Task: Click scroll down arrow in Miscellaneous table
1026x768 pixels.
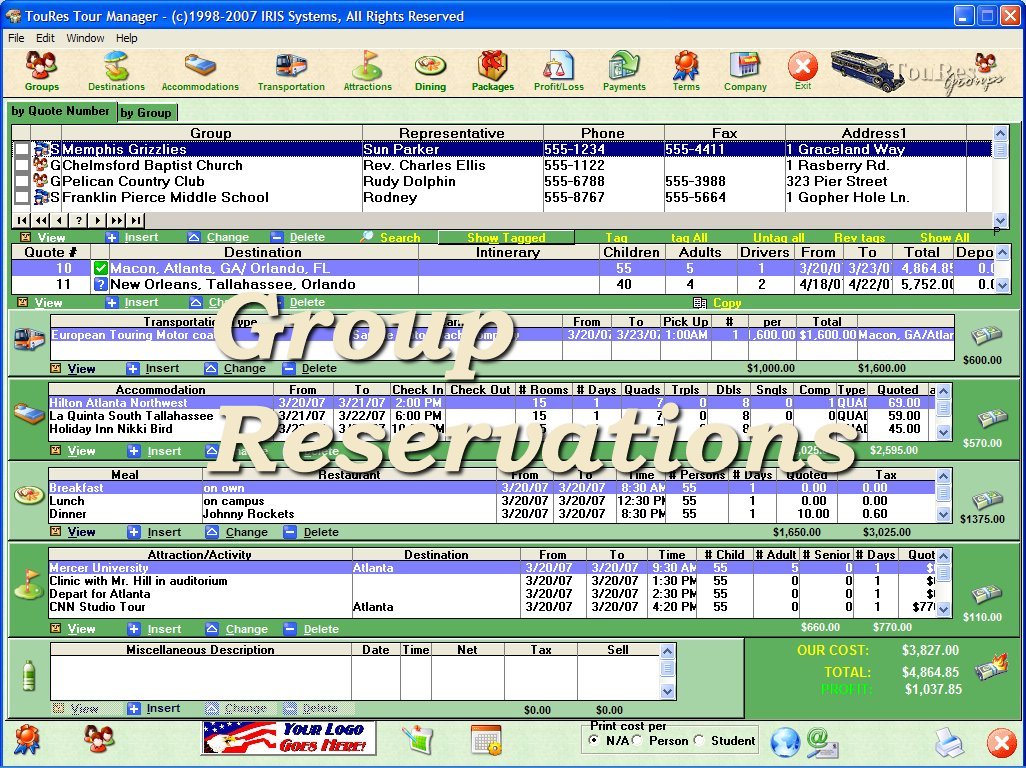Action: tap(667, 691)
